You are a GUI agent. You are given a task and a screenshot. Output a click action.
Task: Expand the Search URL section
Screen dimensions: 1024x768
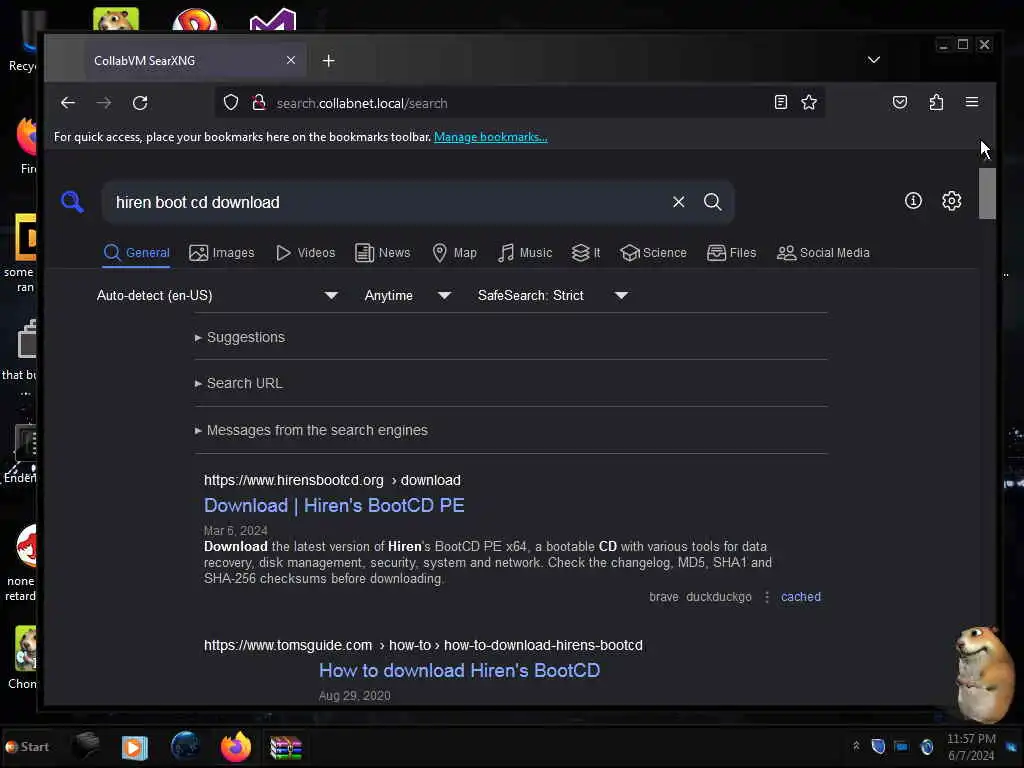pos(238,383)
